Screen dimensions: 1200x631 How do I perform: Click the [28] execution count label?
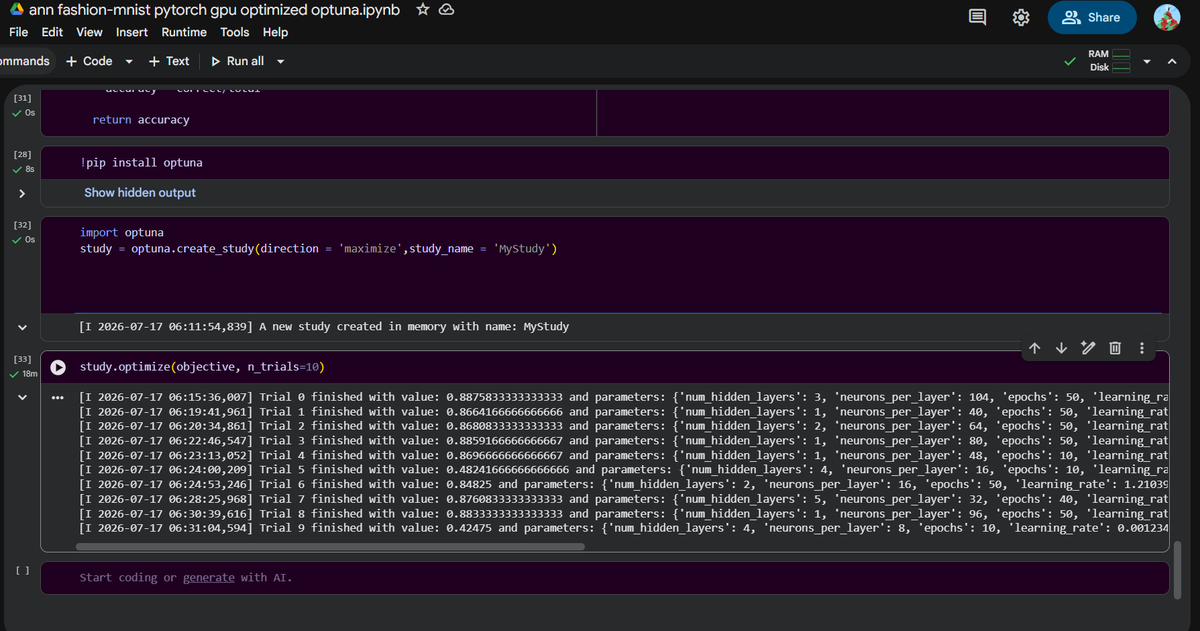point(21,155)
